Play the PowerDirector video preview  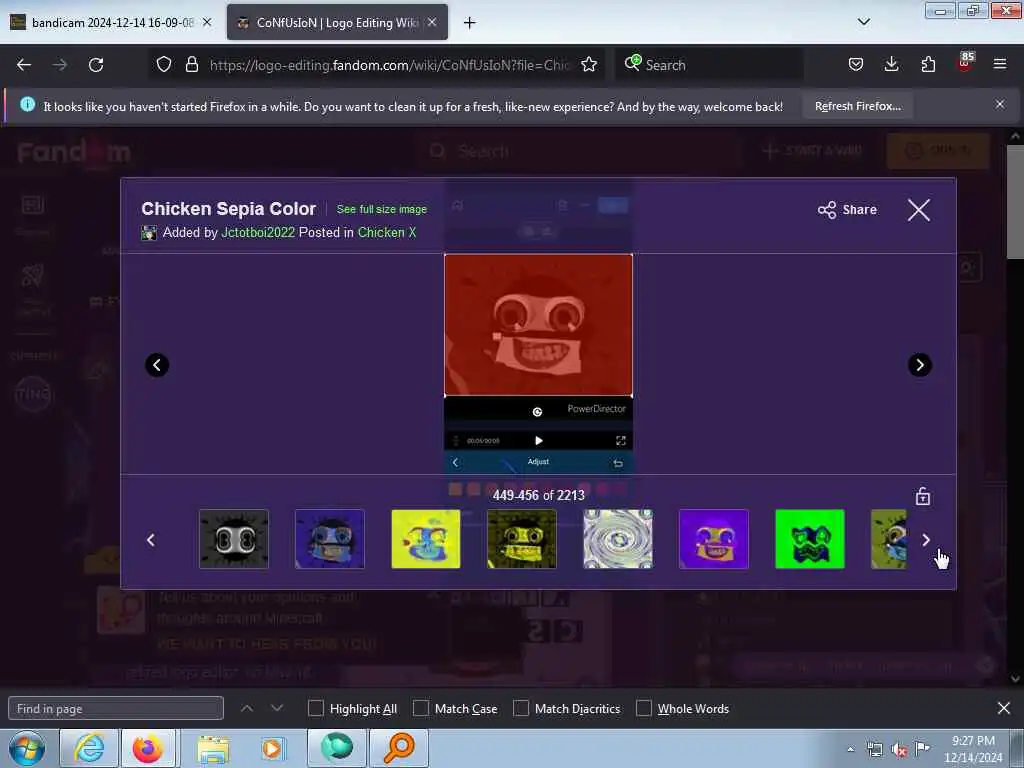(539, 441)
